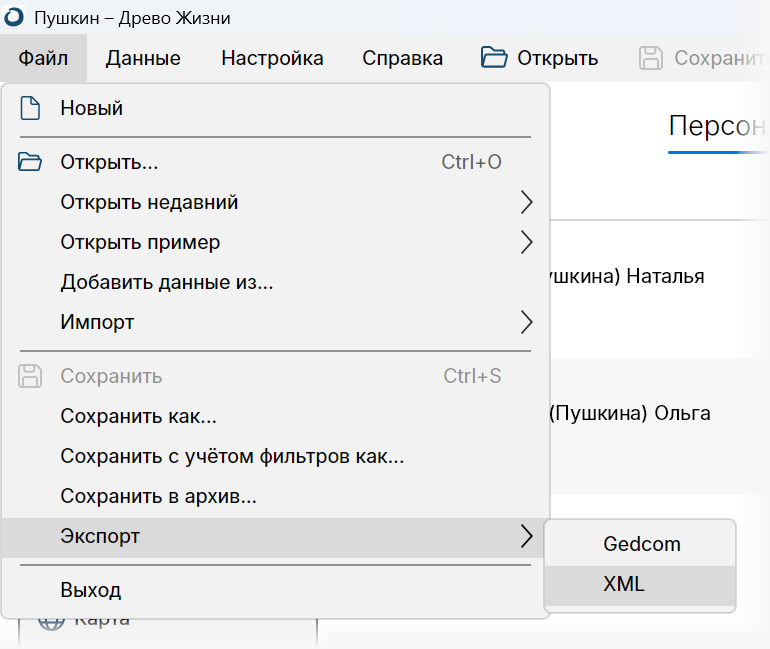Choose Выход to quit the application

(x=275, y=590)
